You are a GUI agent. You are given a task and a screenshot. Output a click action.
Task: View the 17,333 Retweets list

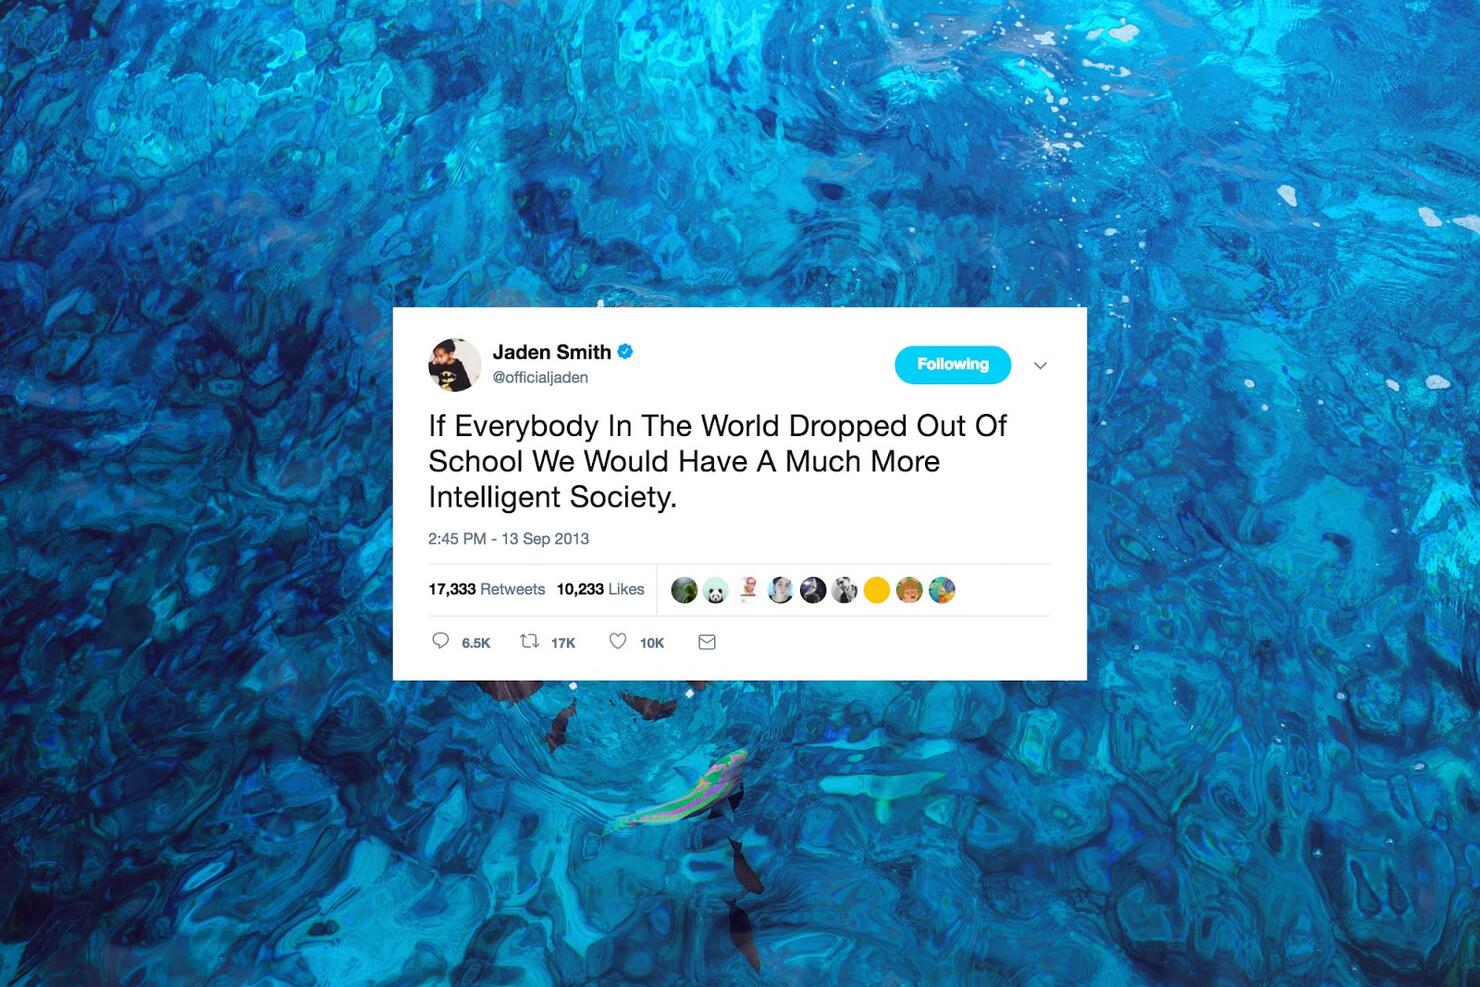(x=487, y=589)
